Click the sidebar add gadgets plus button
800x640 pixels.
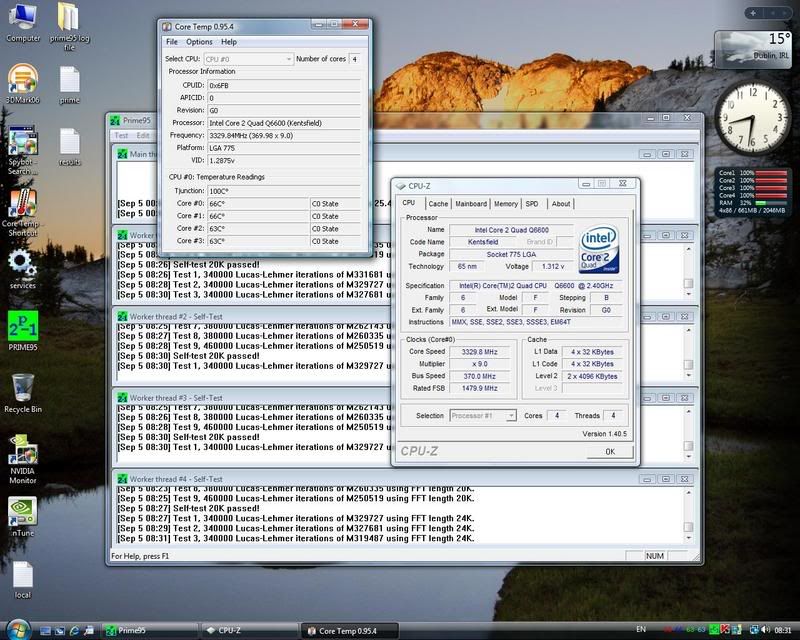click(x=753, y=13)
